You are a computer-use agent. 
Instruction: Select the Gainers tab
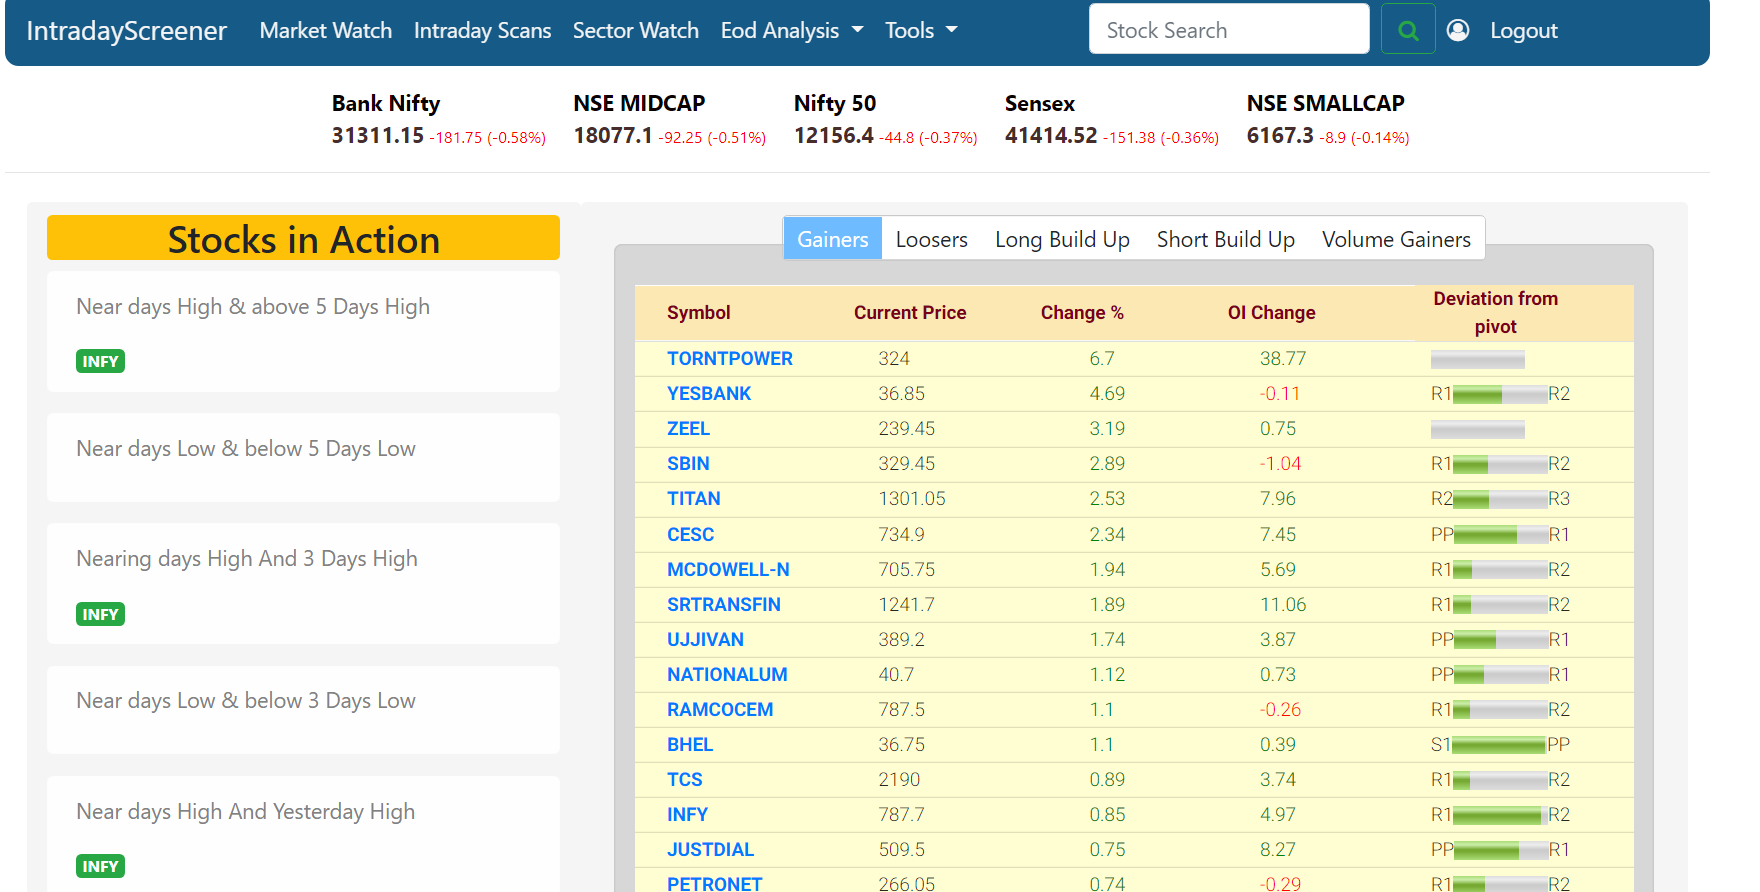coord(832,239)
